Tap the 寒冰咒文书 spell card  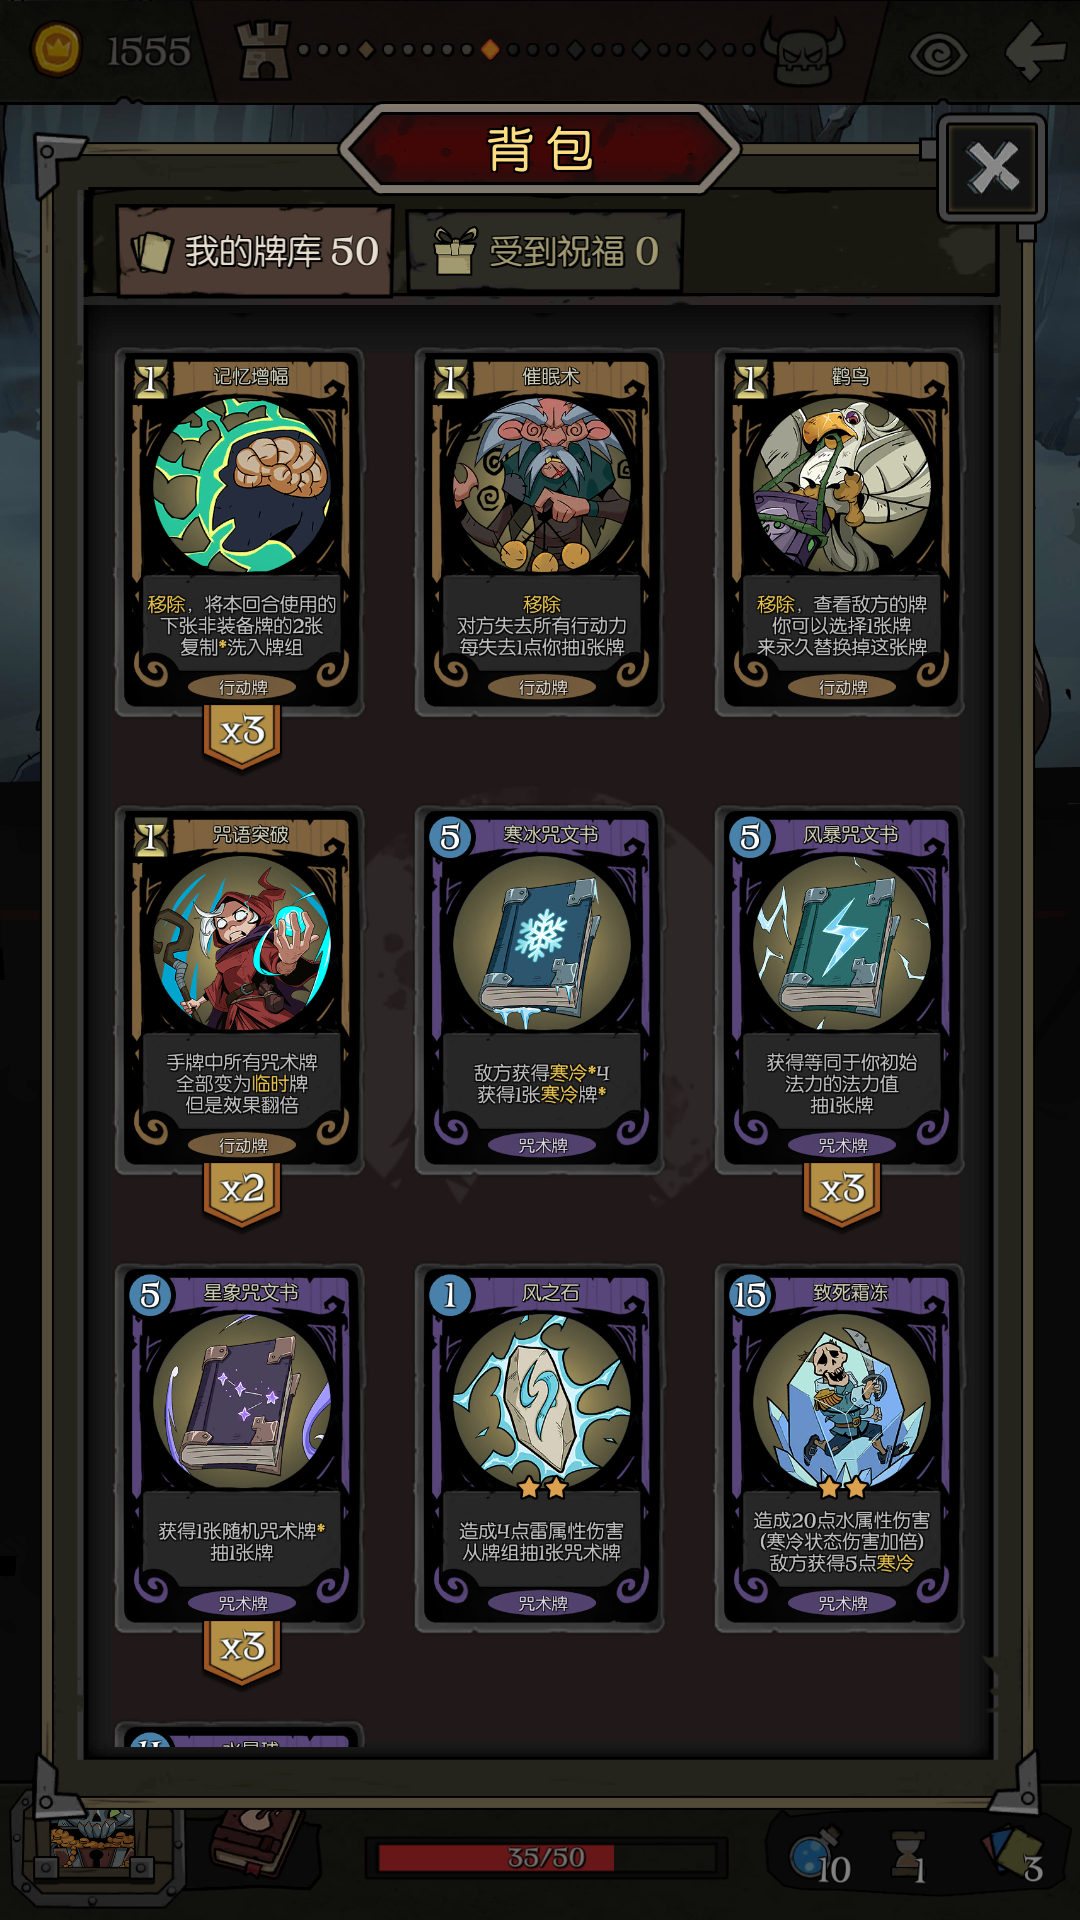pyautogui.click(x=540, y=989)
